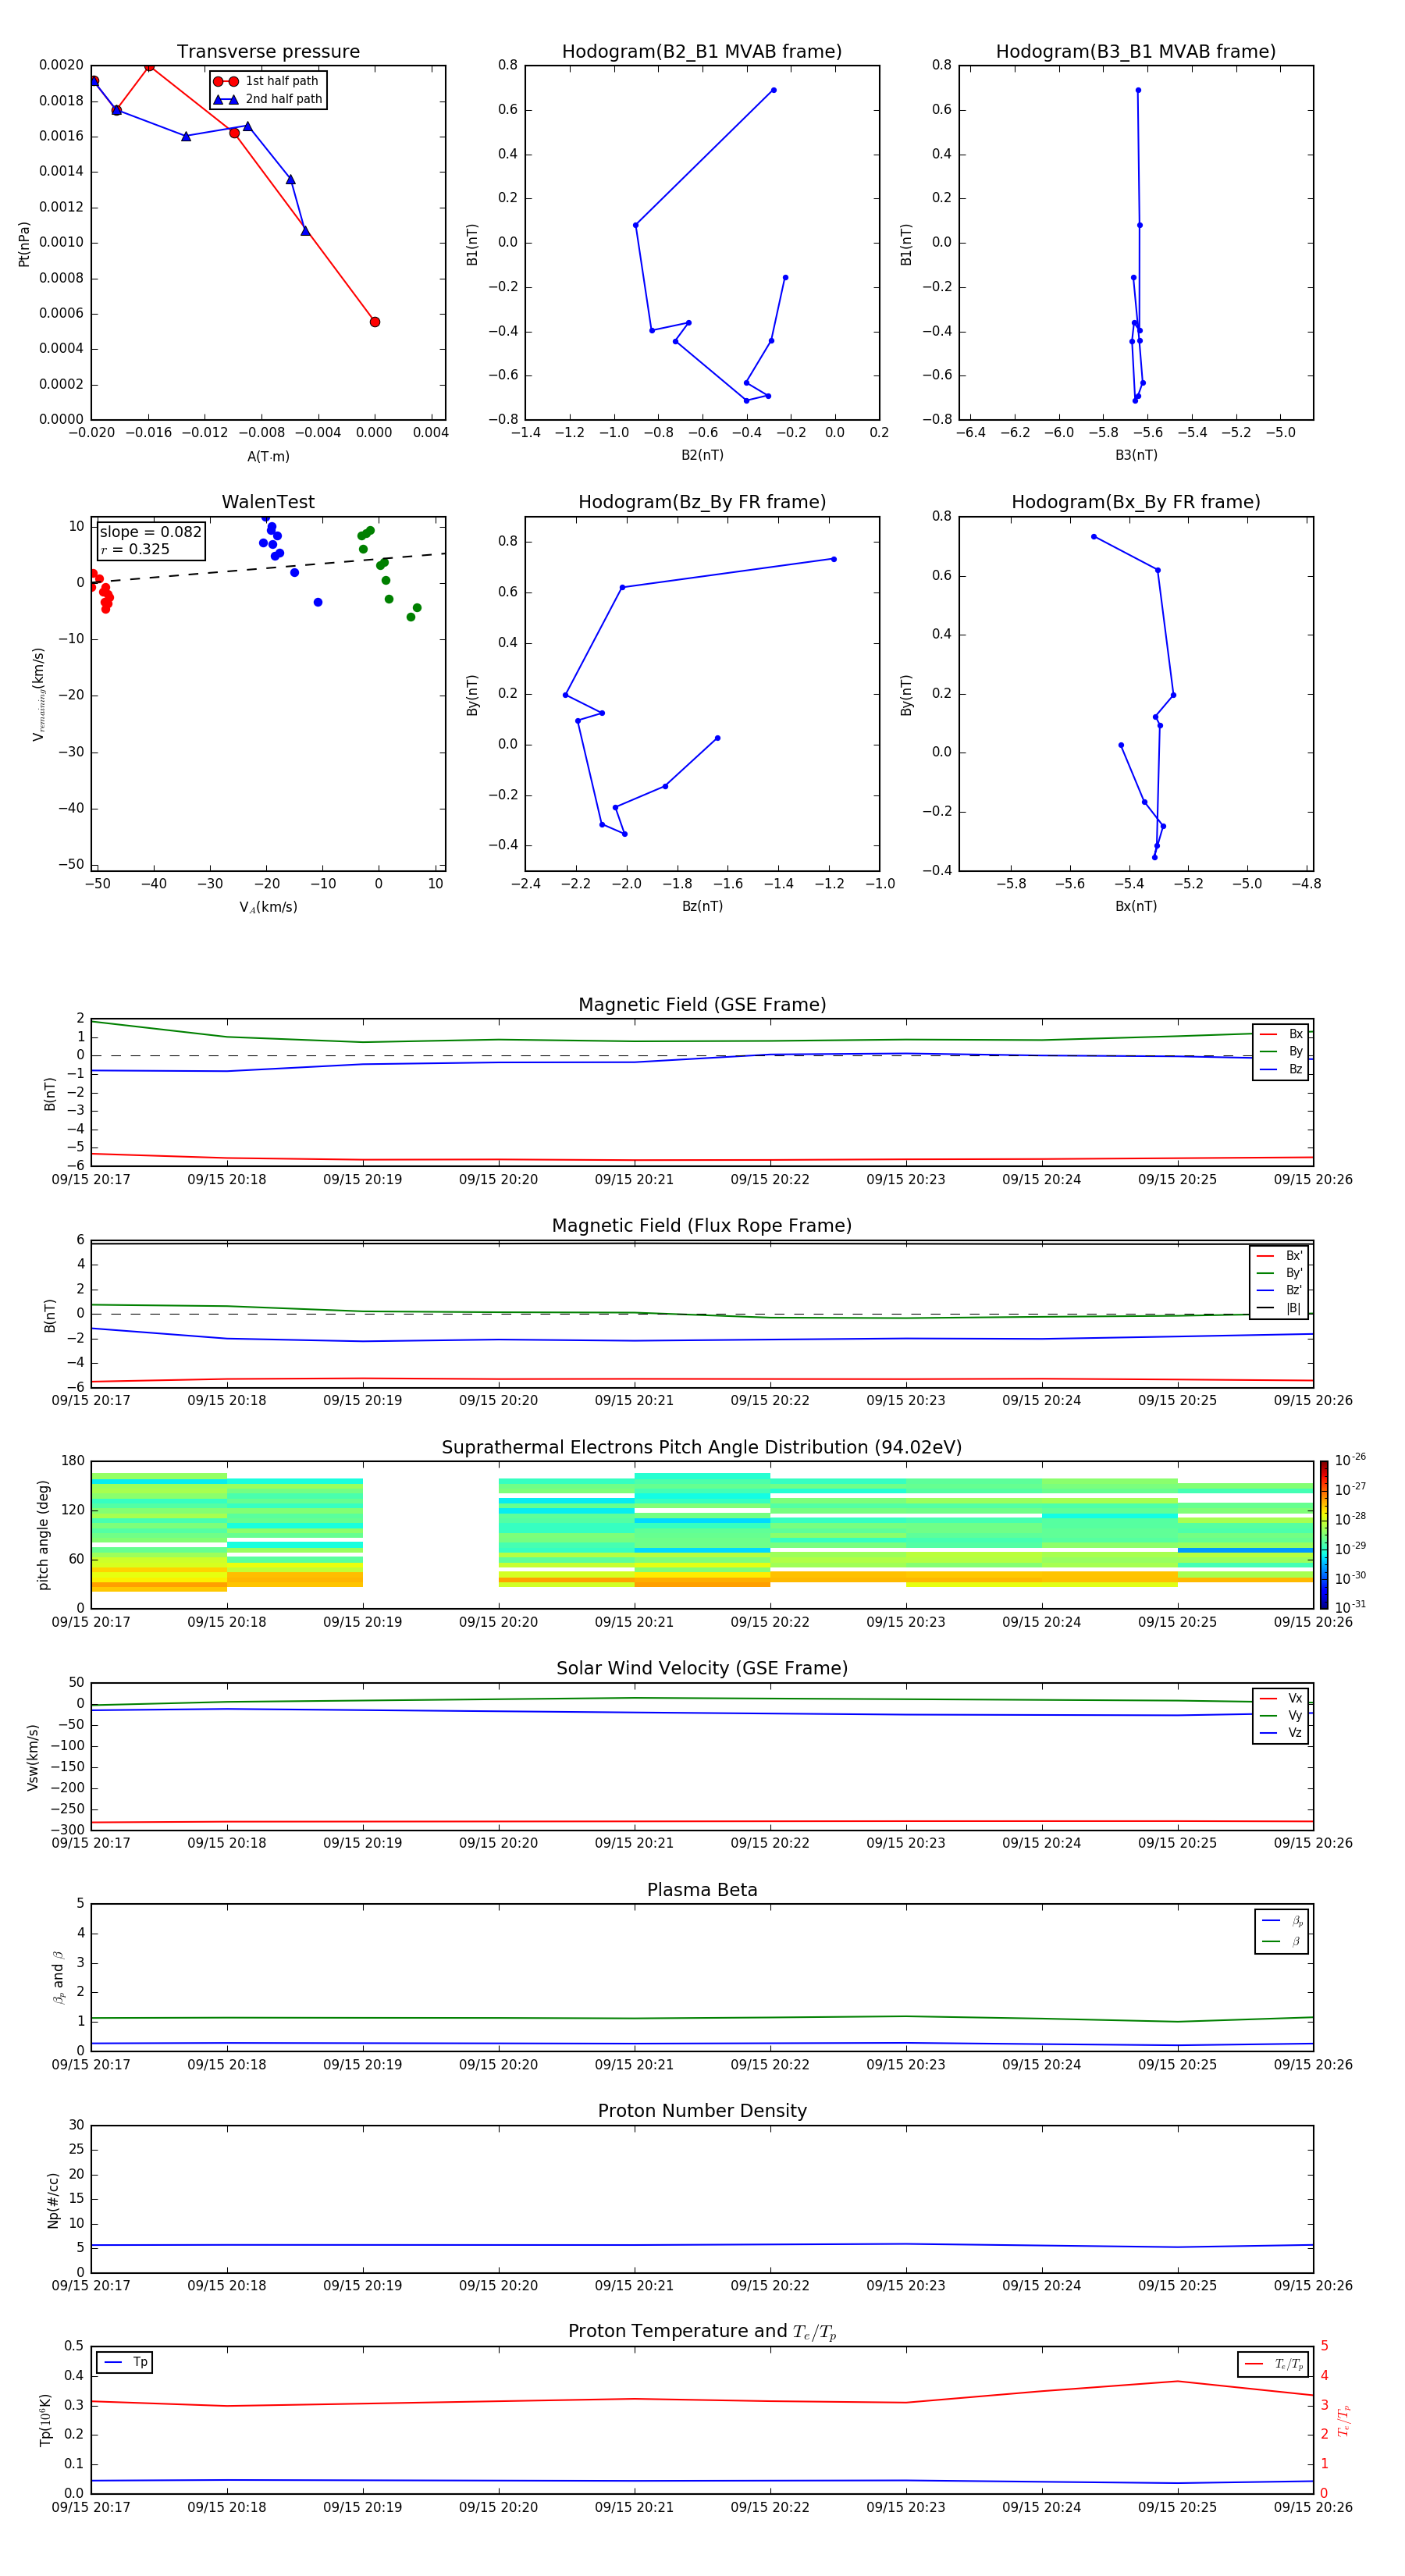The height and width of the screenshot is (2576, 1405).
Task: Select "Bx'" in the Flux Rope legend
Action: [1279, 1255]
